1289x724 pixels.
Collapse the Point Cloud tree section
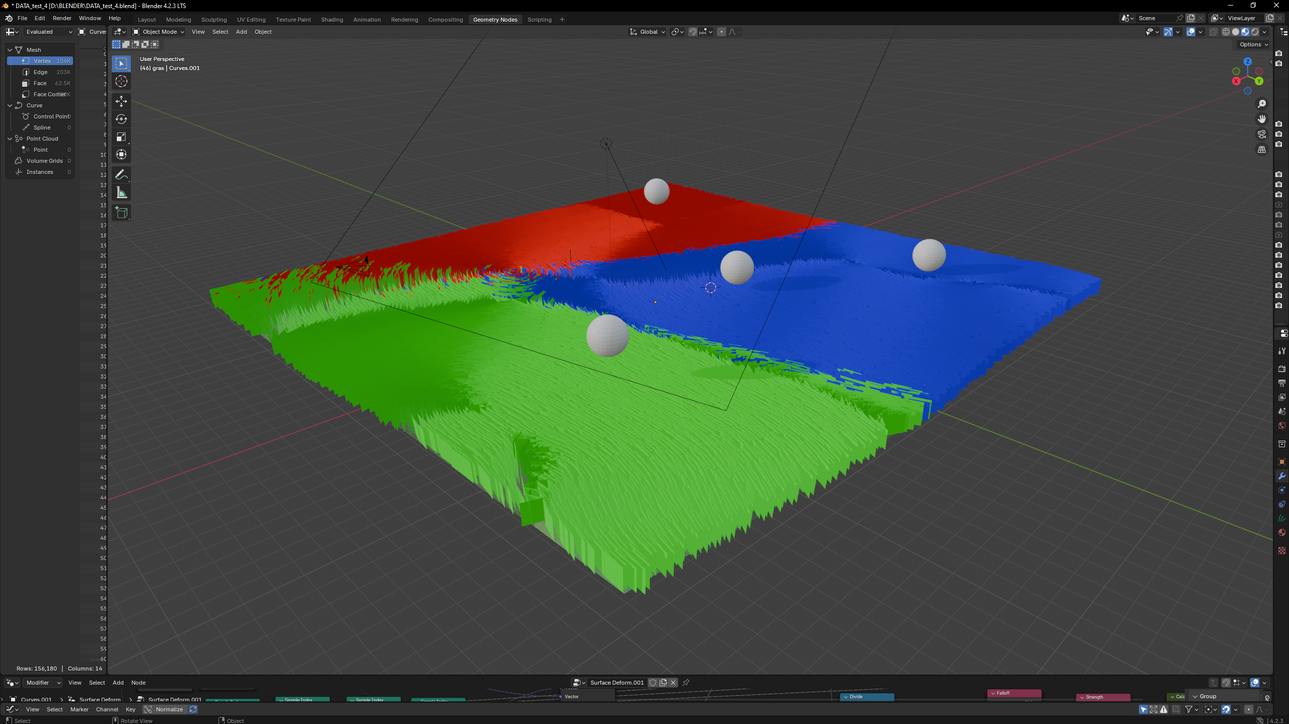(x=10, y=139)
